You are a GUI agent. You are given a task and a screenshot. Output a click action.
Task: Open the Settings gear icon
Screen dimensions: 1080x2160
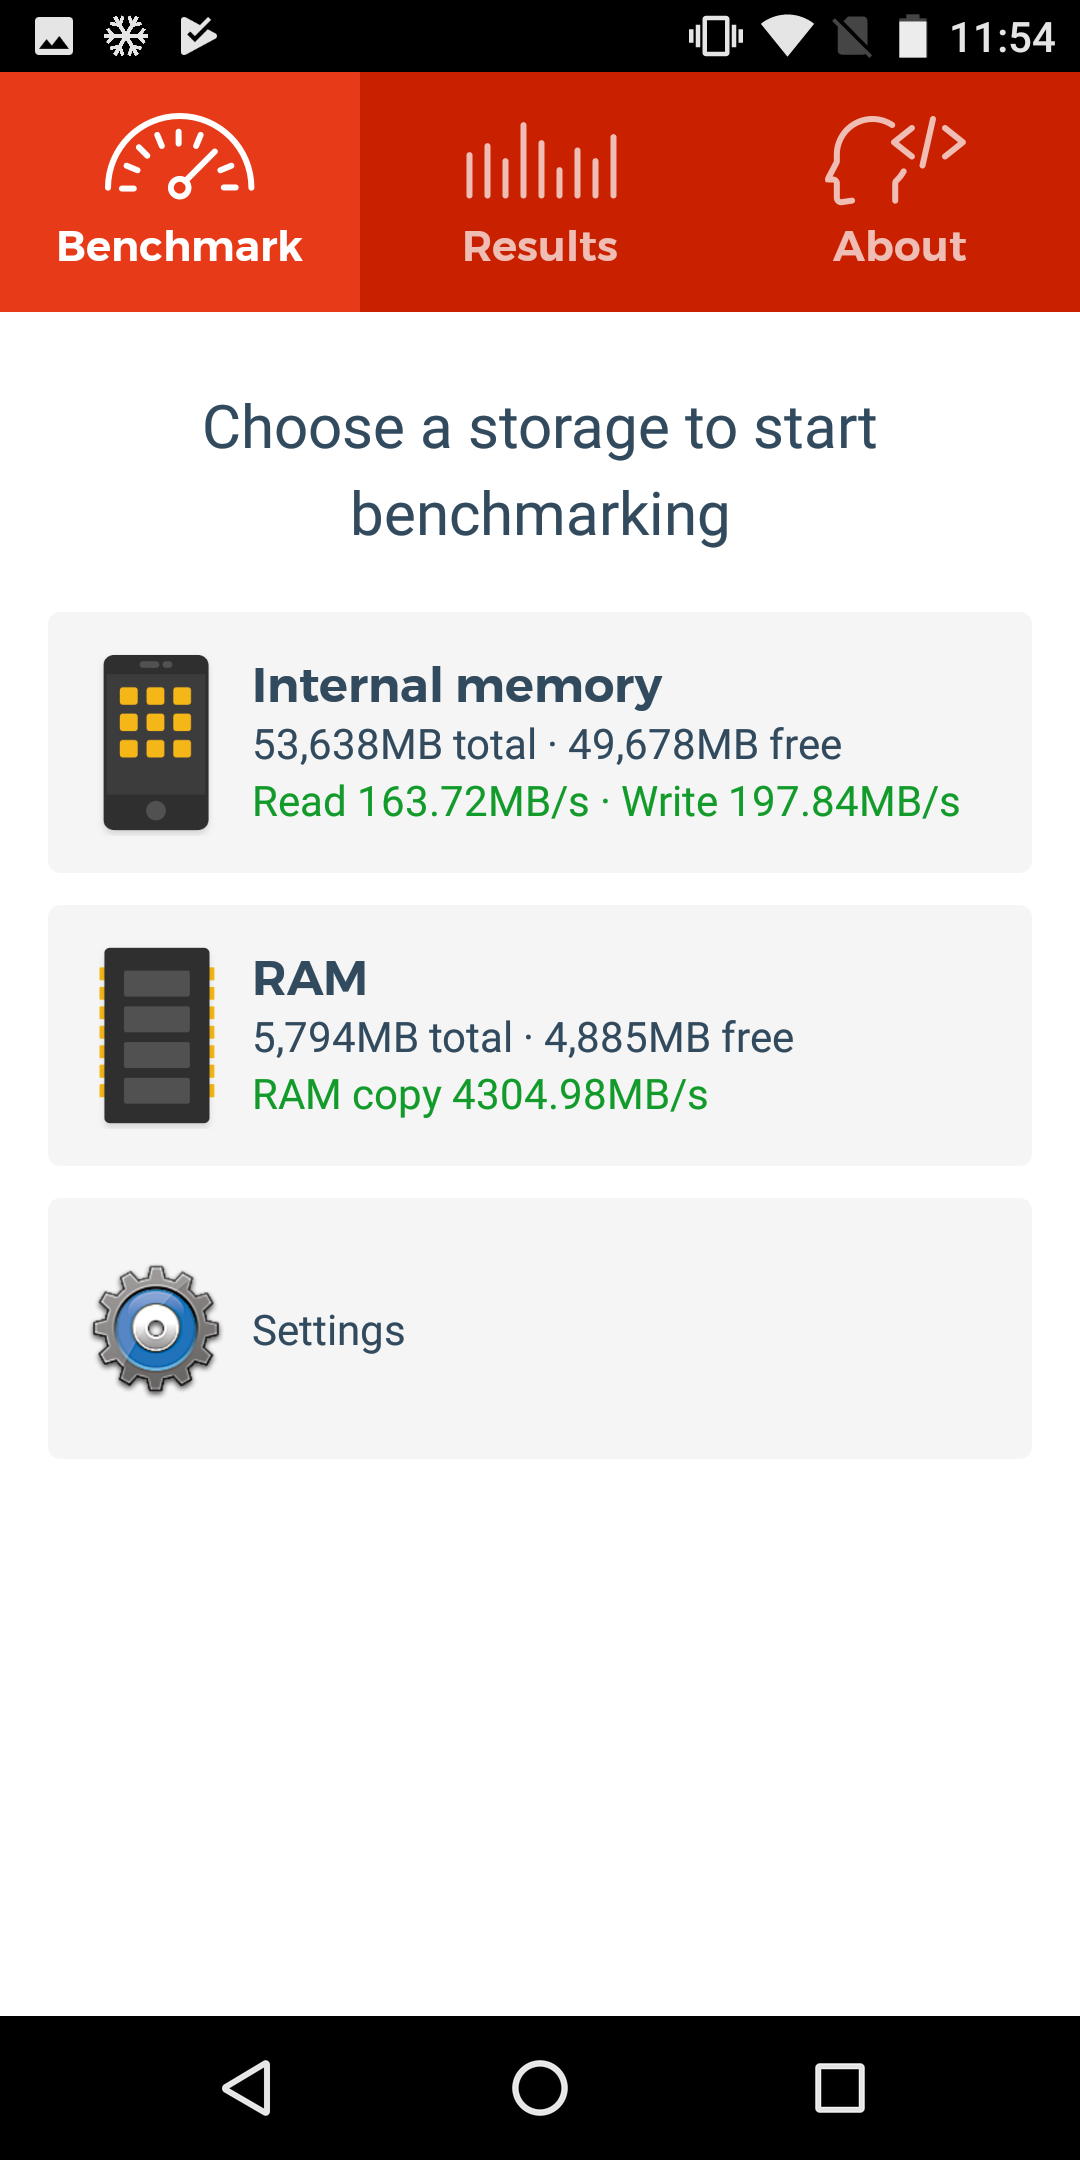click(156, 1329)
